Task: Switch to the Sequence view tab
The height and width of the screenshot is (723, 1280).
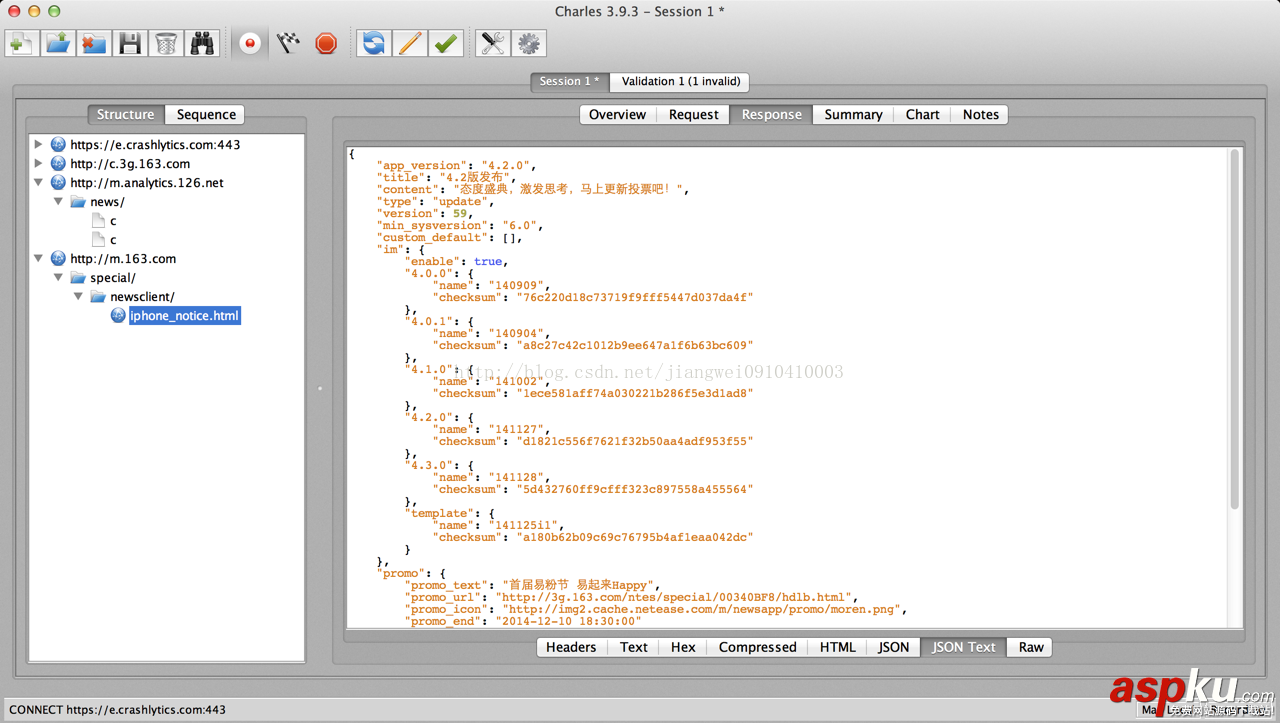Action: (206, 115)
